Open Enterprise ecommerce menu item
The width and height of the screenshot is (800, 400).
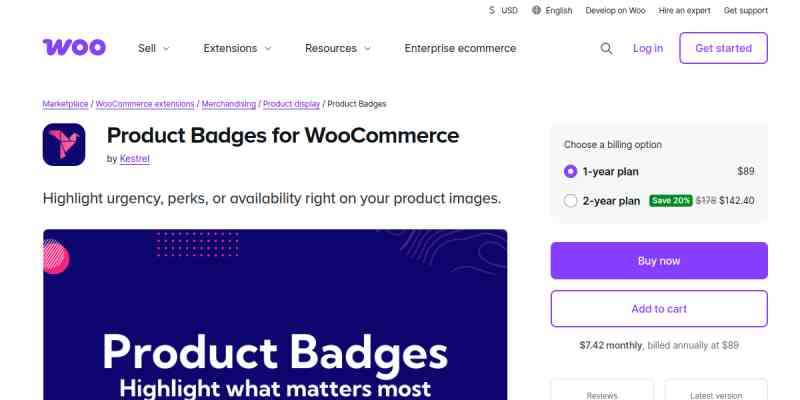pyautogui.click(x=460, y=48)
